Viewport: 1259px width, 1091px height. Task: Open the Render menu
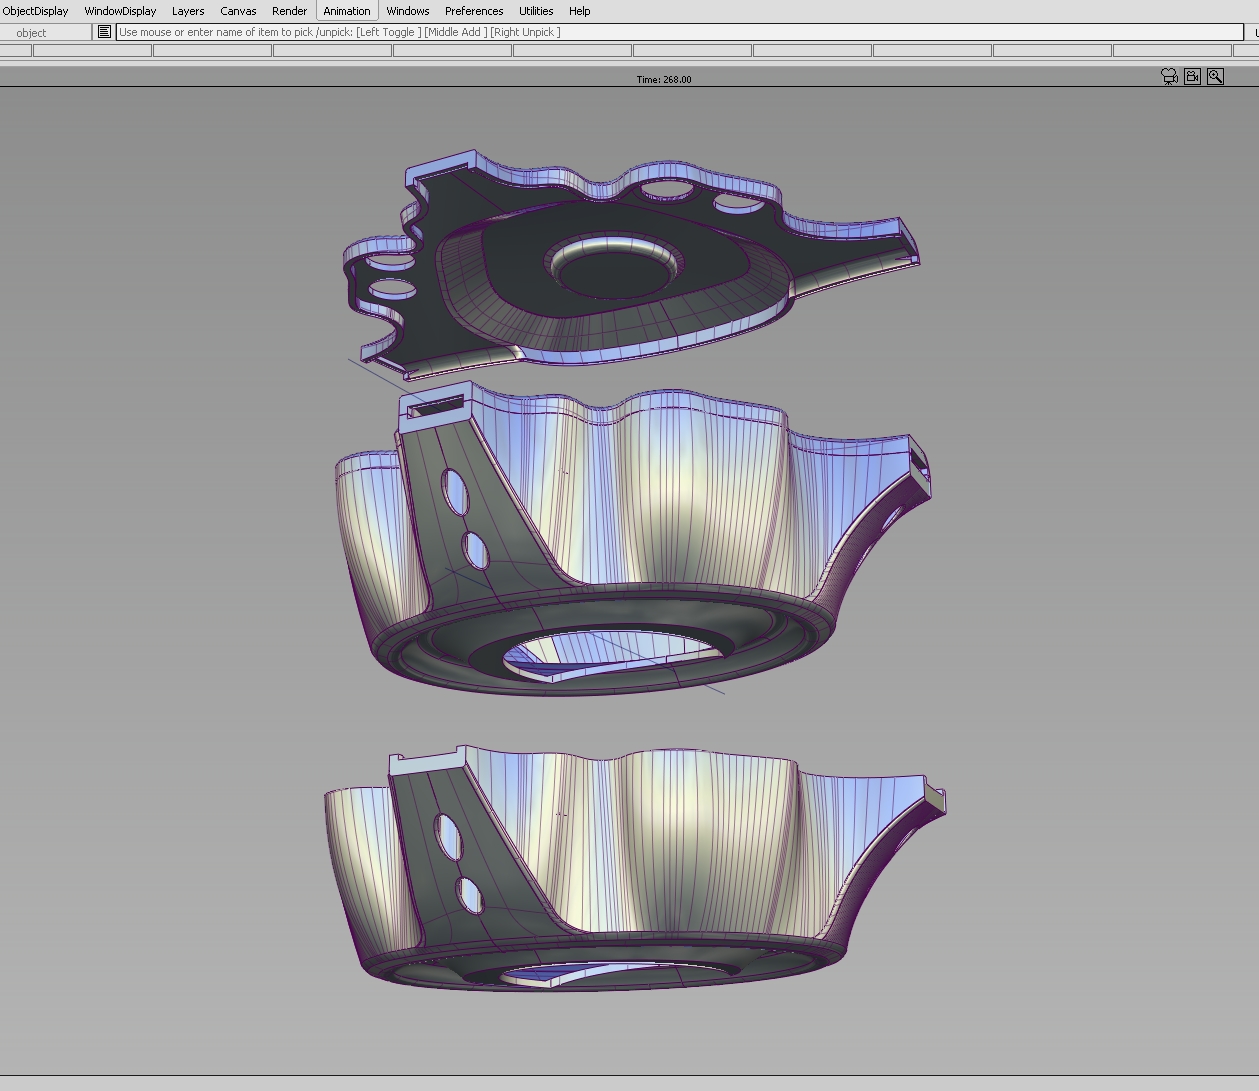tap(289, 11)
